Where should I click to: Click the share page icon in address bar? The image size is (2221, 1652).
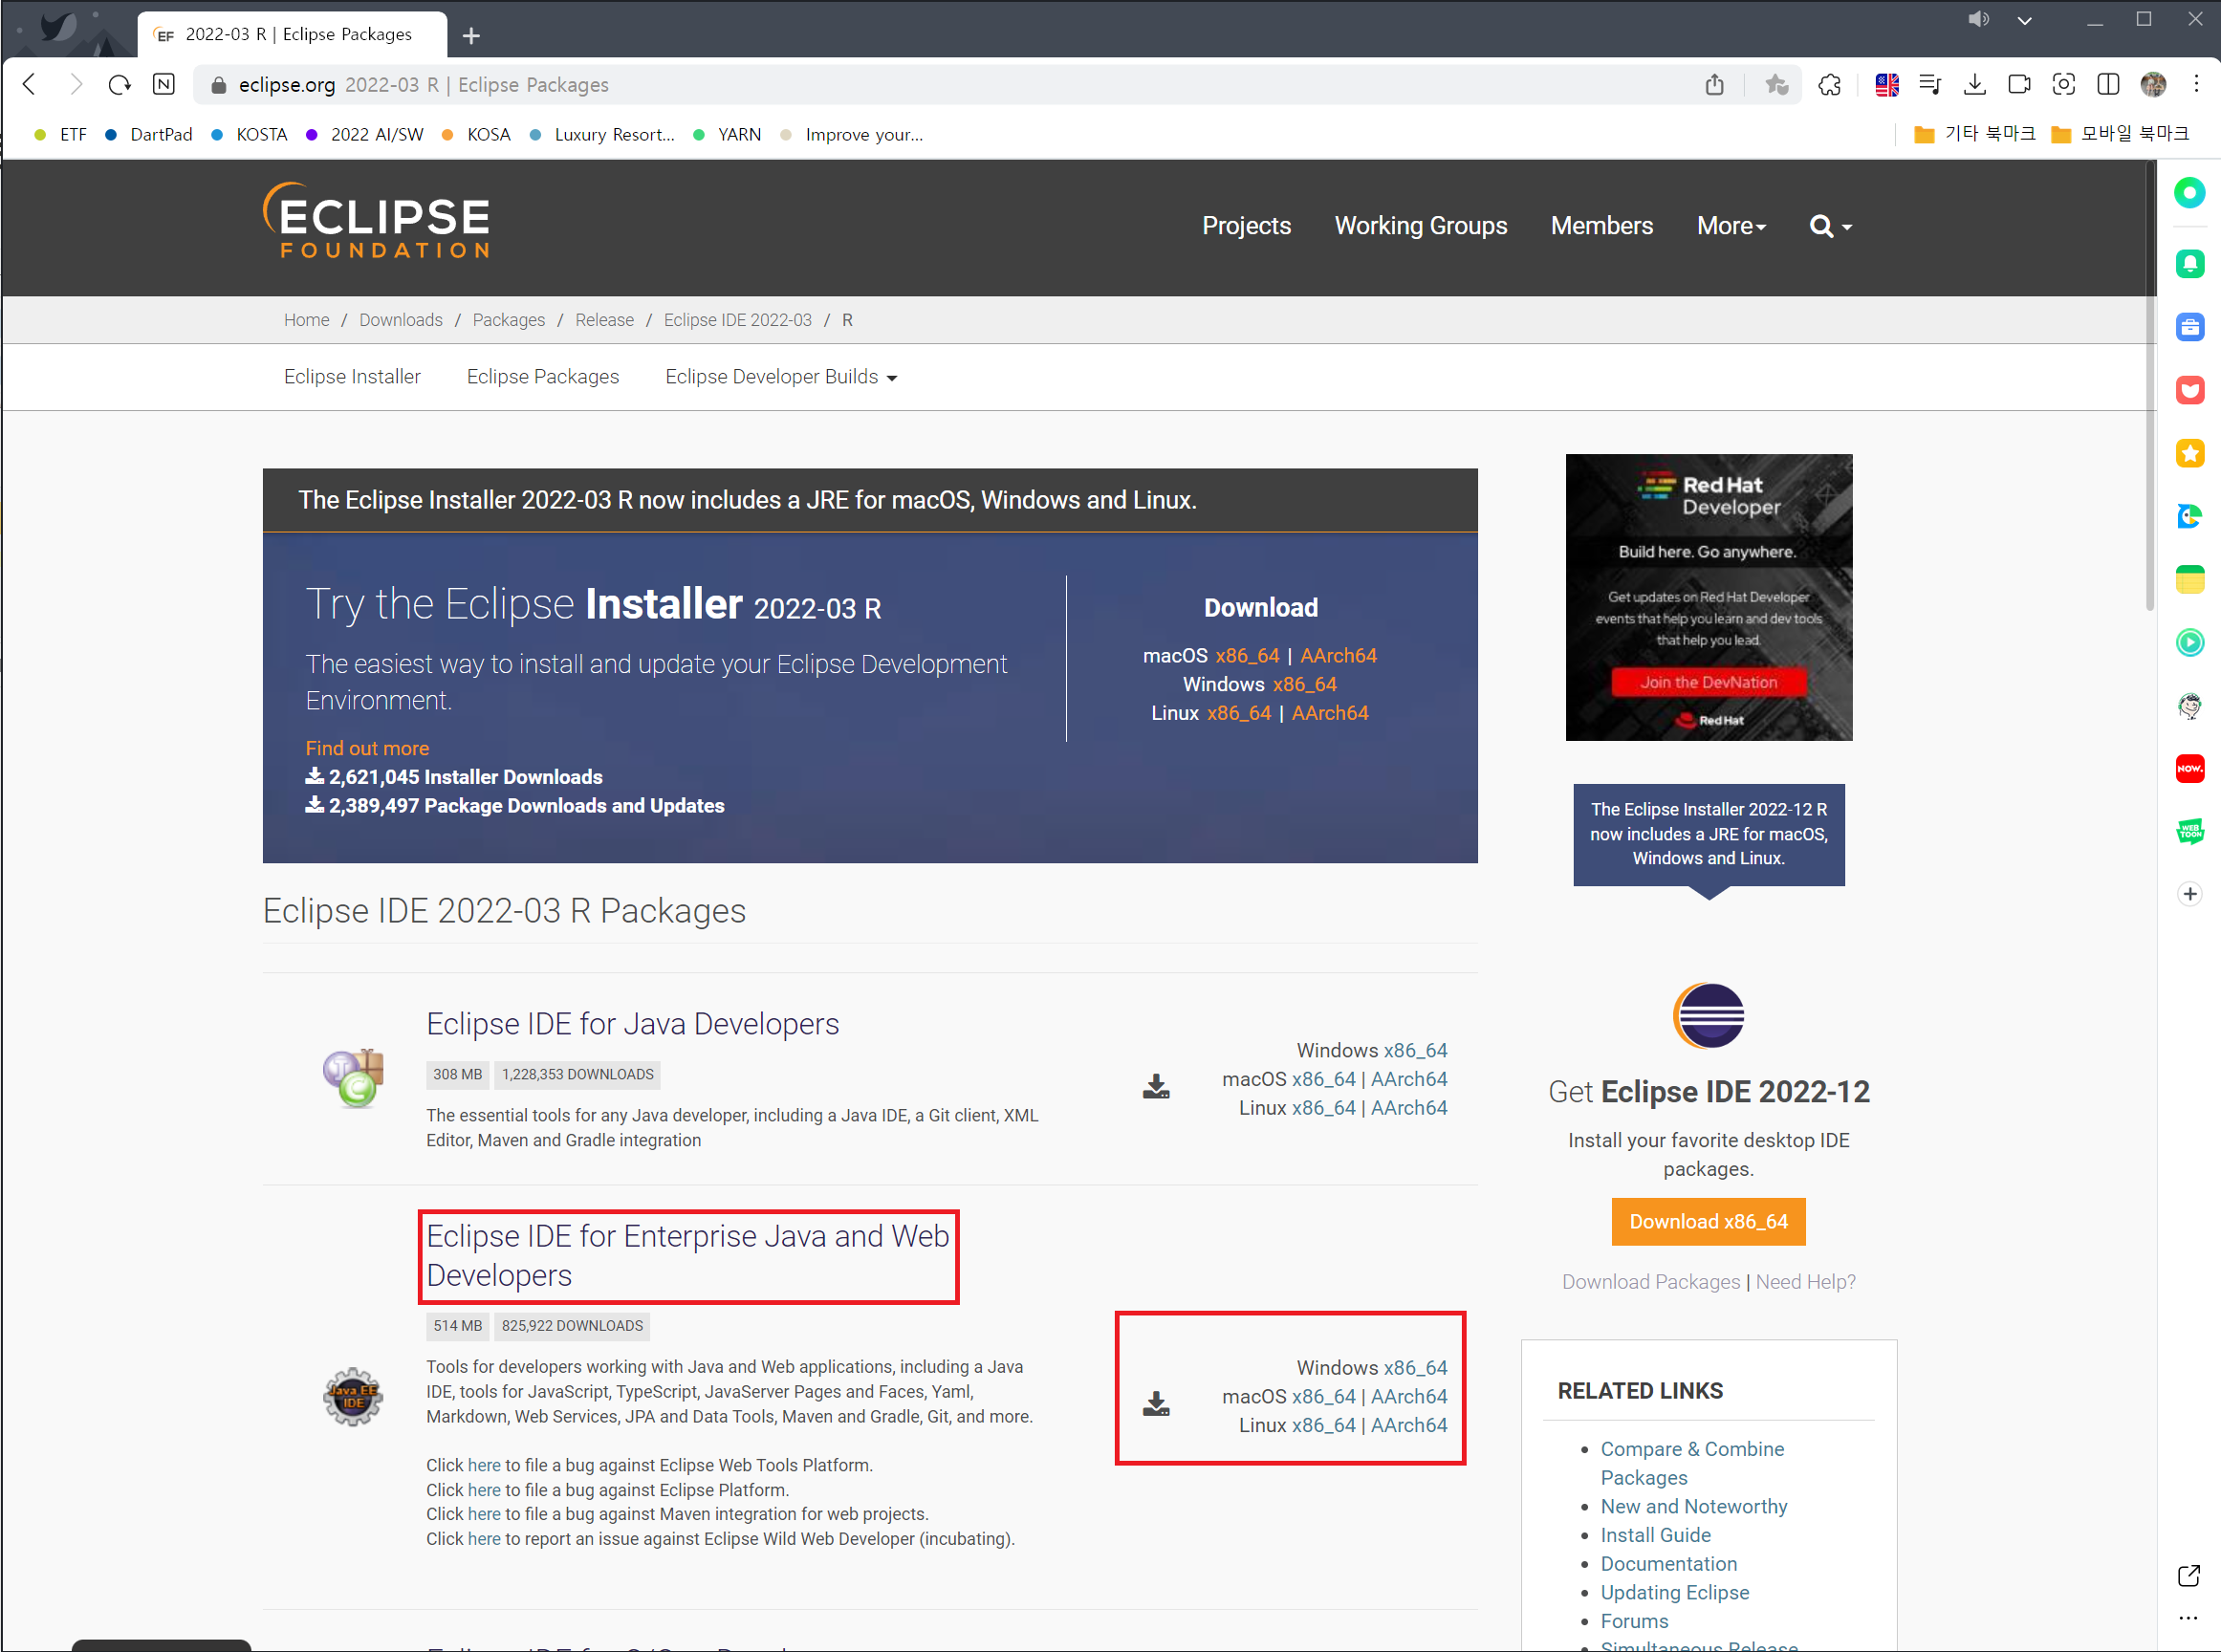1714,85
